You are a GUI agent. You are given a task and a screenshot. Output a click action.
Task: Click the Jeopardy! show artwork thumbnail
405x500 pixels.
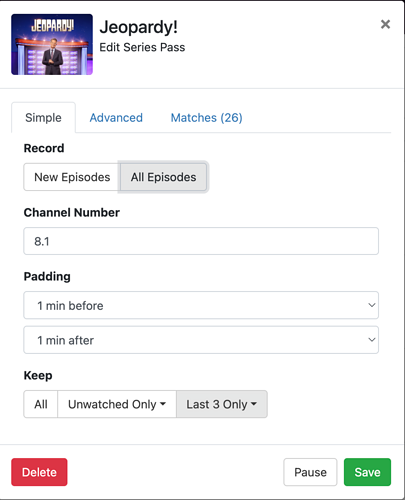pos(52,44)
